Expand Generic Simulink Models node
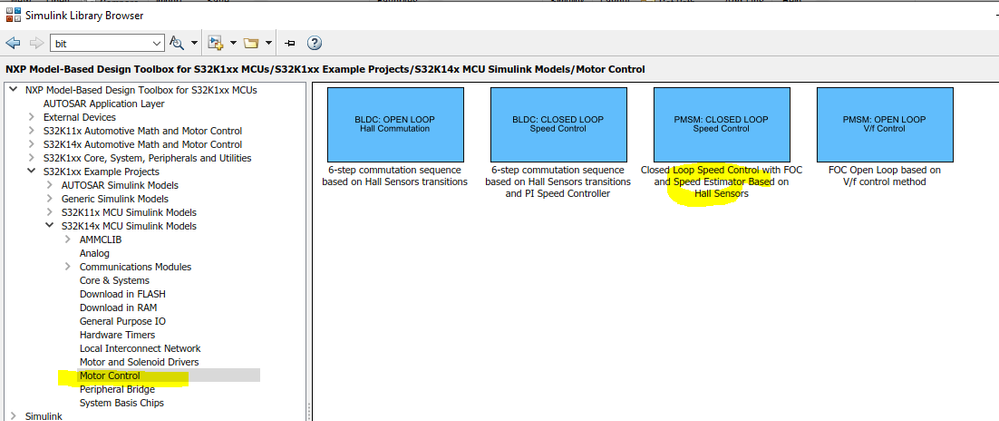 pos(49,199)
